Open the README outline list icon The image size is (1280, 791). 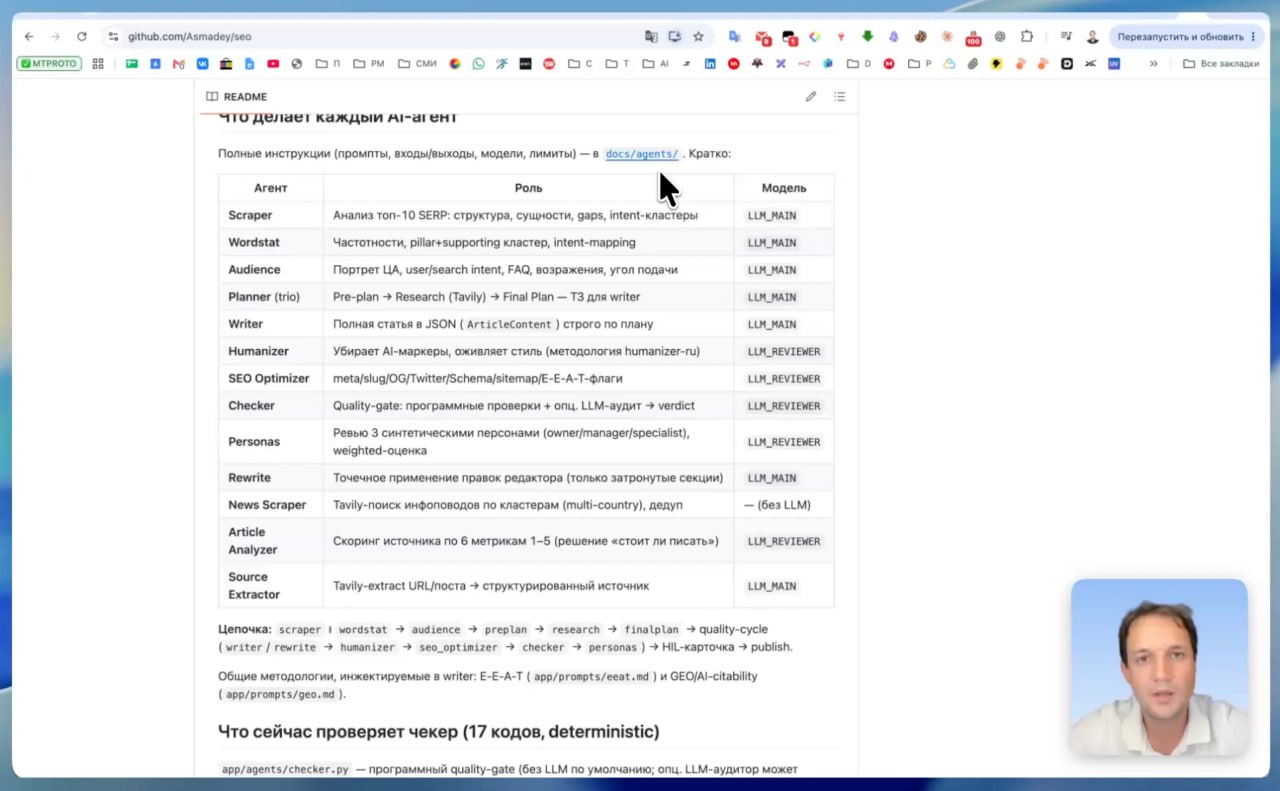coord(840,97)
